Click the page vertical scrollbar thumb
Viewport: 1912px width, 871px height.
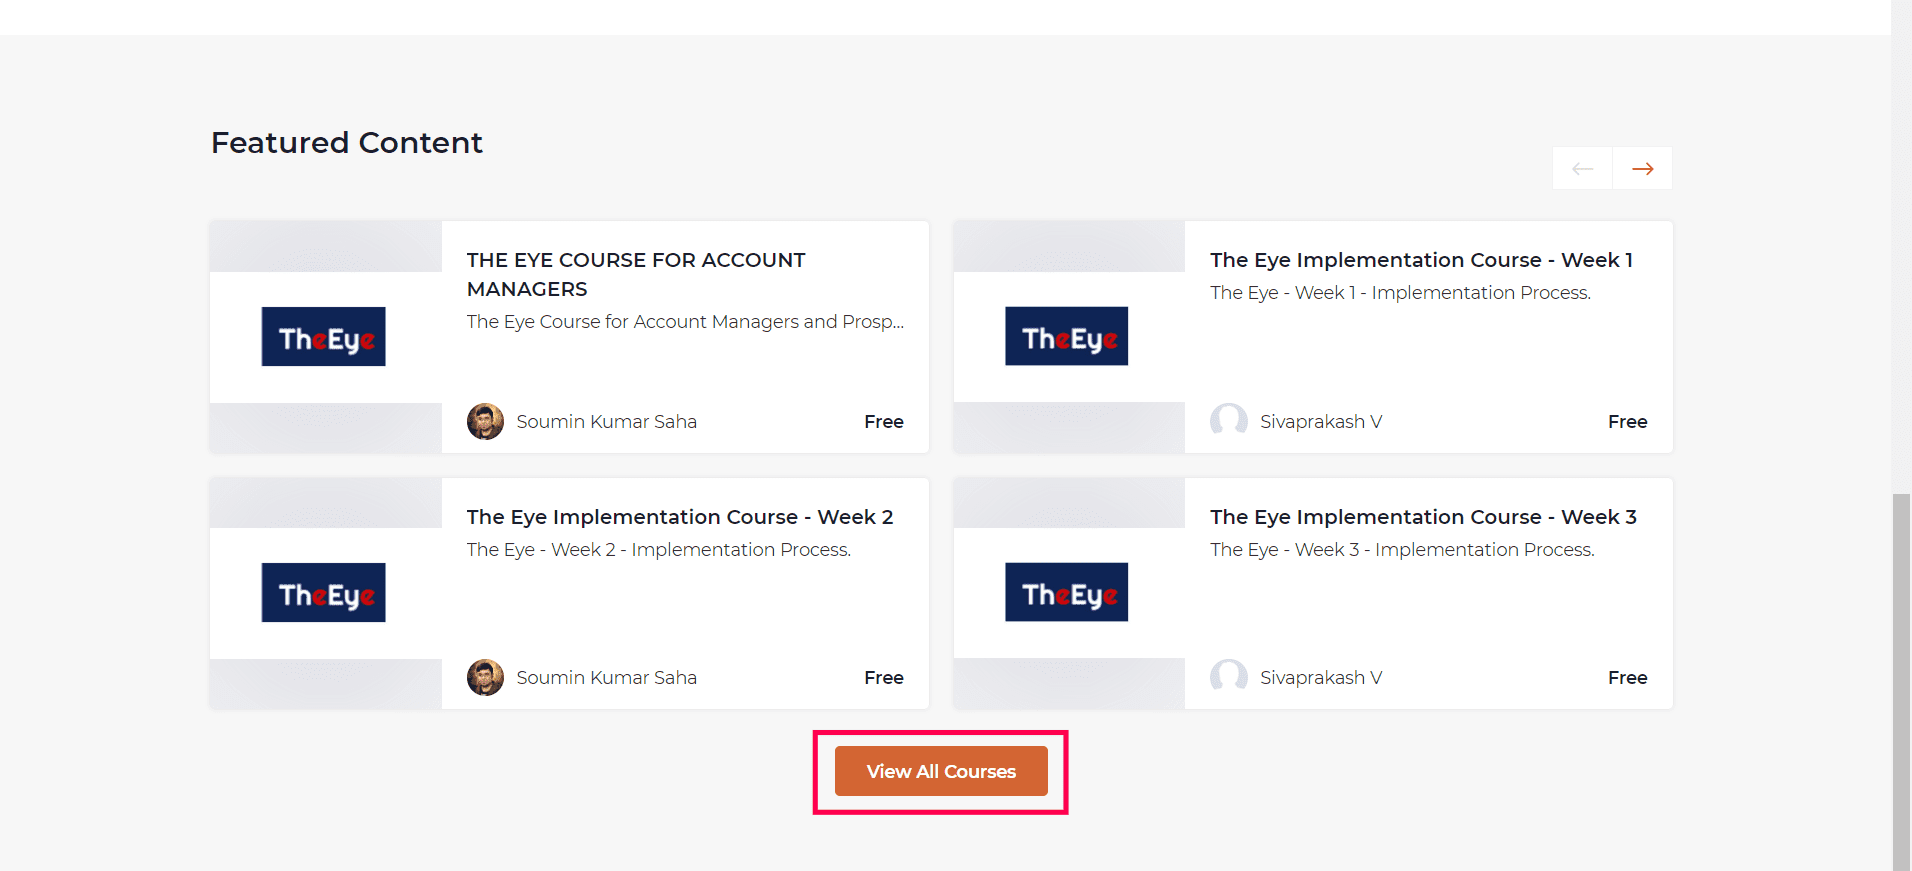click(1901, 680)
